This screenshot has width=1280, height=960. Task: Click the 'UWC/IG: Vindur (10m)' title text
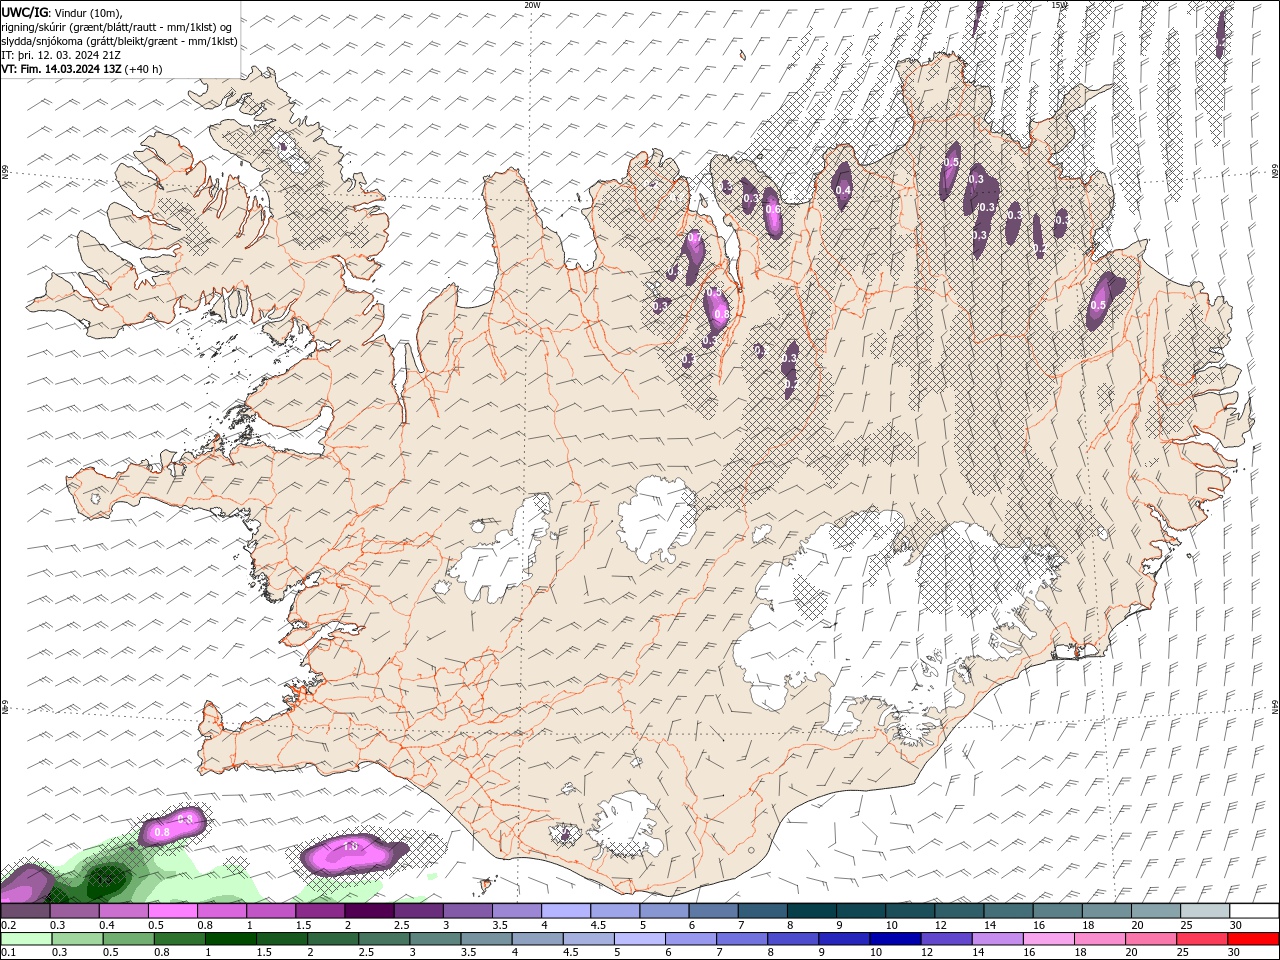click(63, 12)
